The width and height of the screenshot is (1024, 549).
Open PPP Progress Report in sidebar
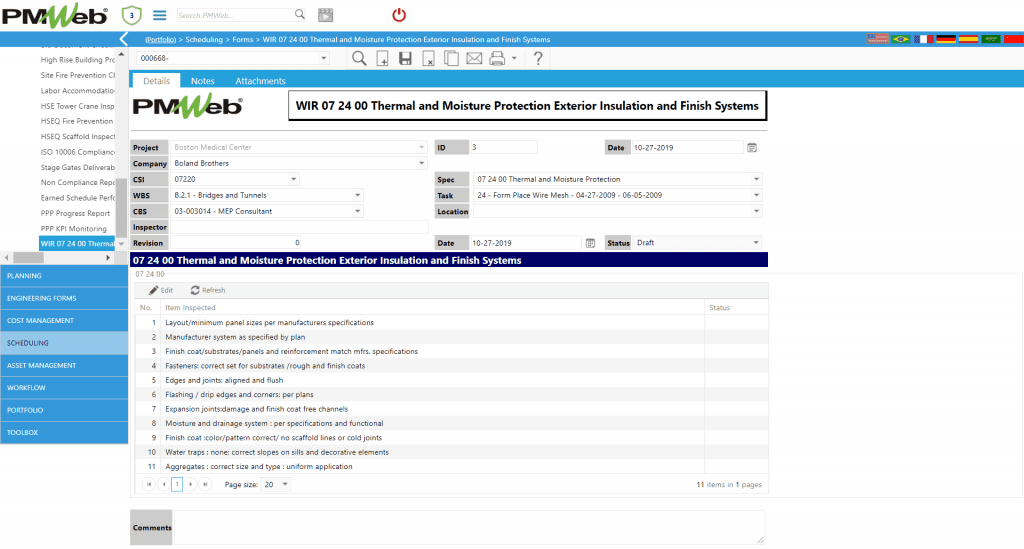point(75,213)
